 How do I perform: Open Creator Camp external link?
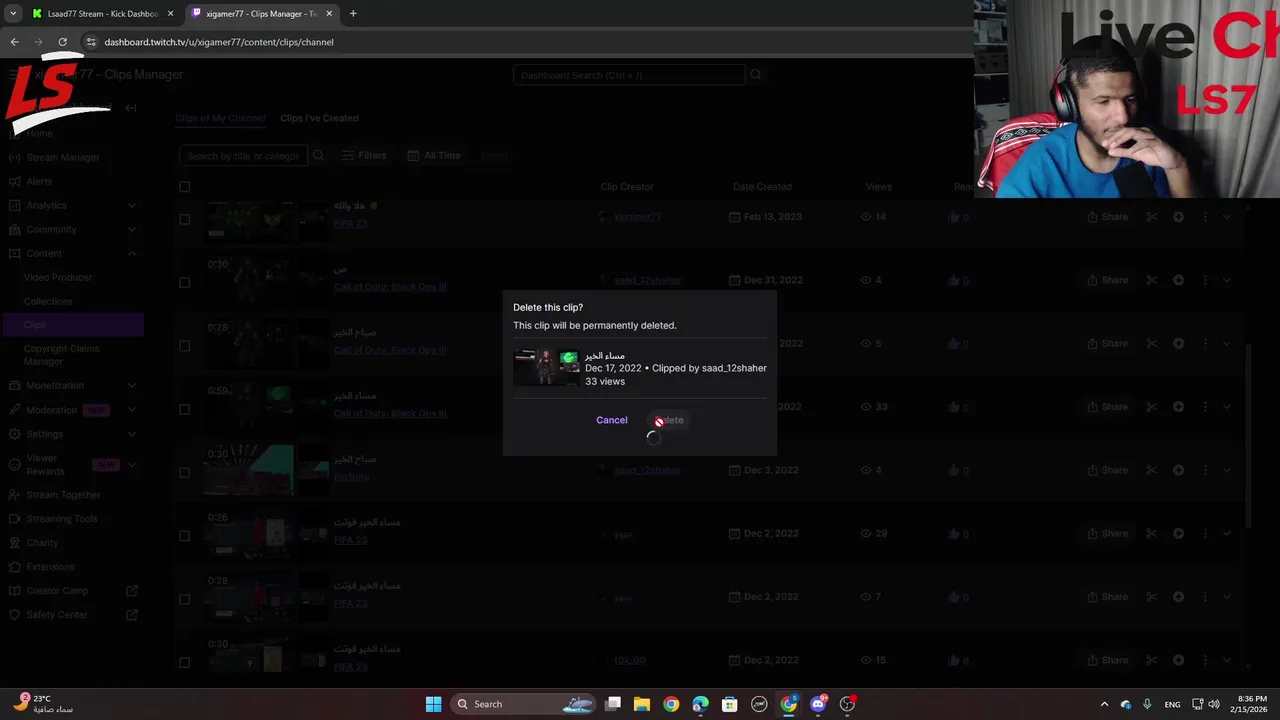[x=72, y=591]
